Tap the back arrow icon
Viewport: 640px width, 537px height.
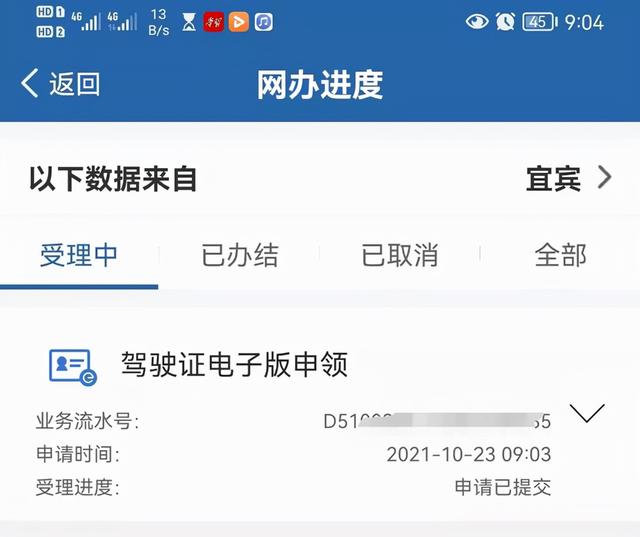29,83
